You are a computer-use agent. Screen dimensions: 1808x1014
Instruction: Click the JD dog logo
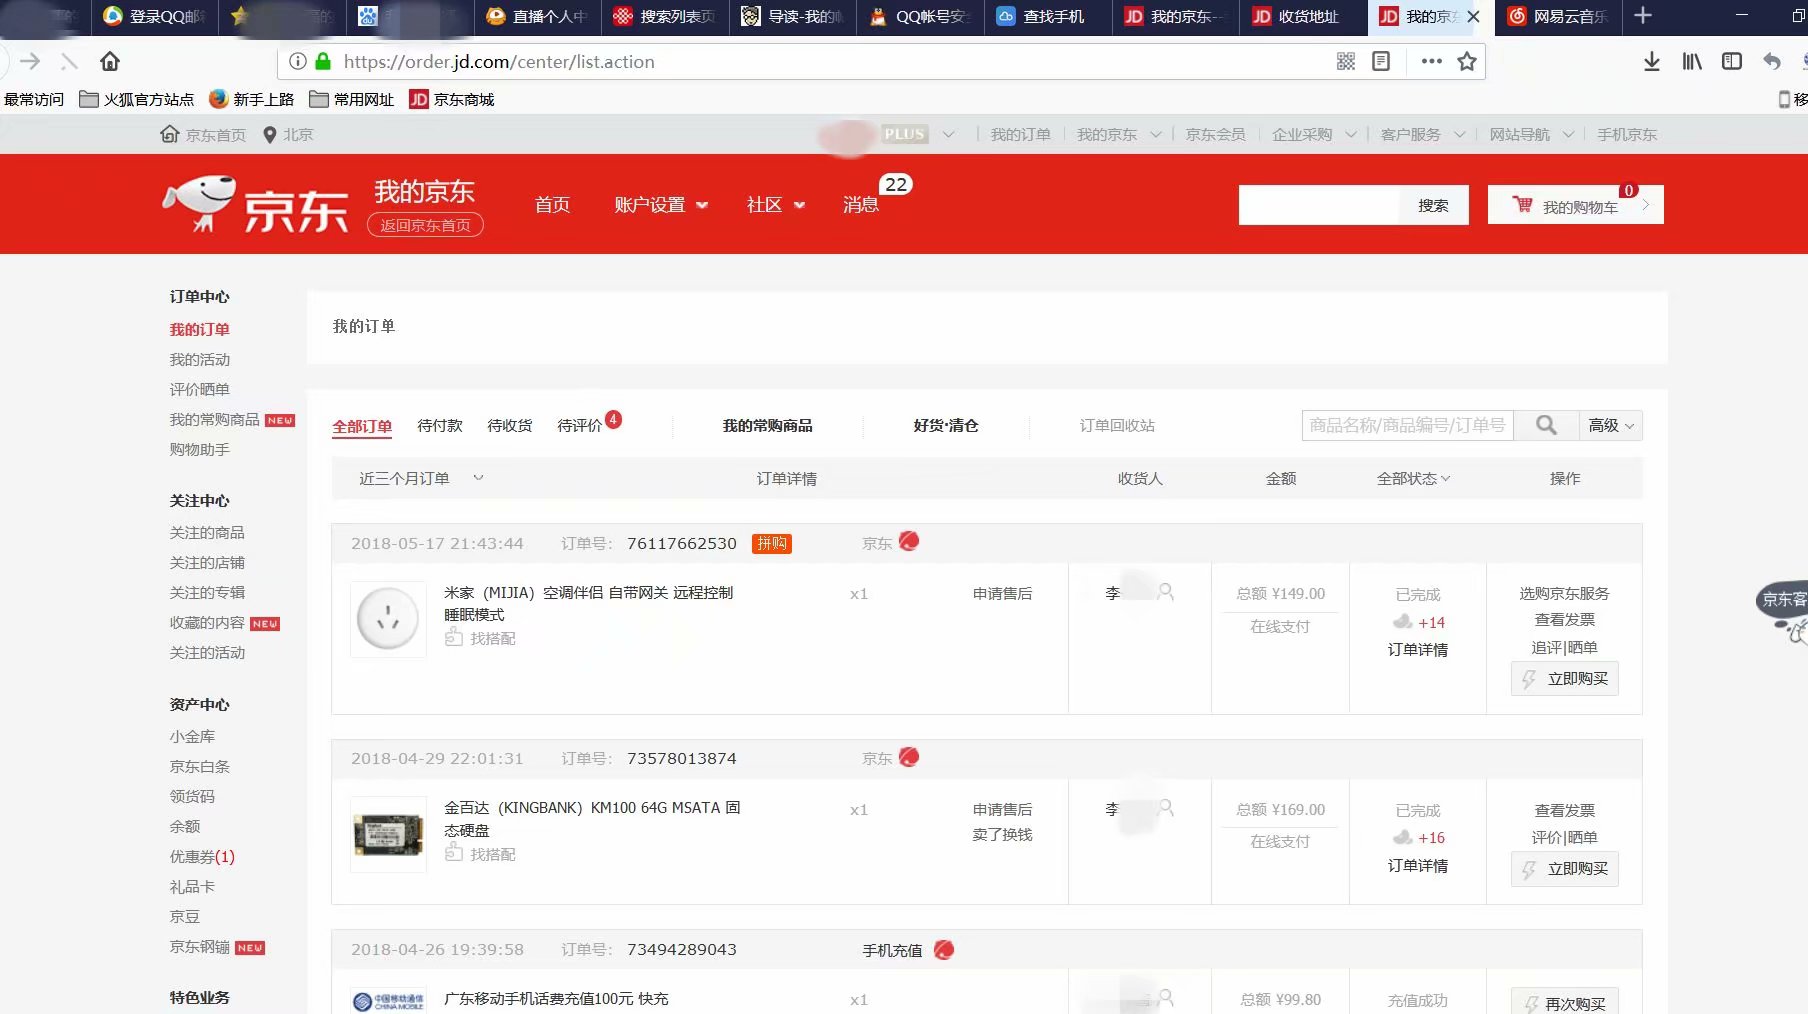[x=200, y=203]
